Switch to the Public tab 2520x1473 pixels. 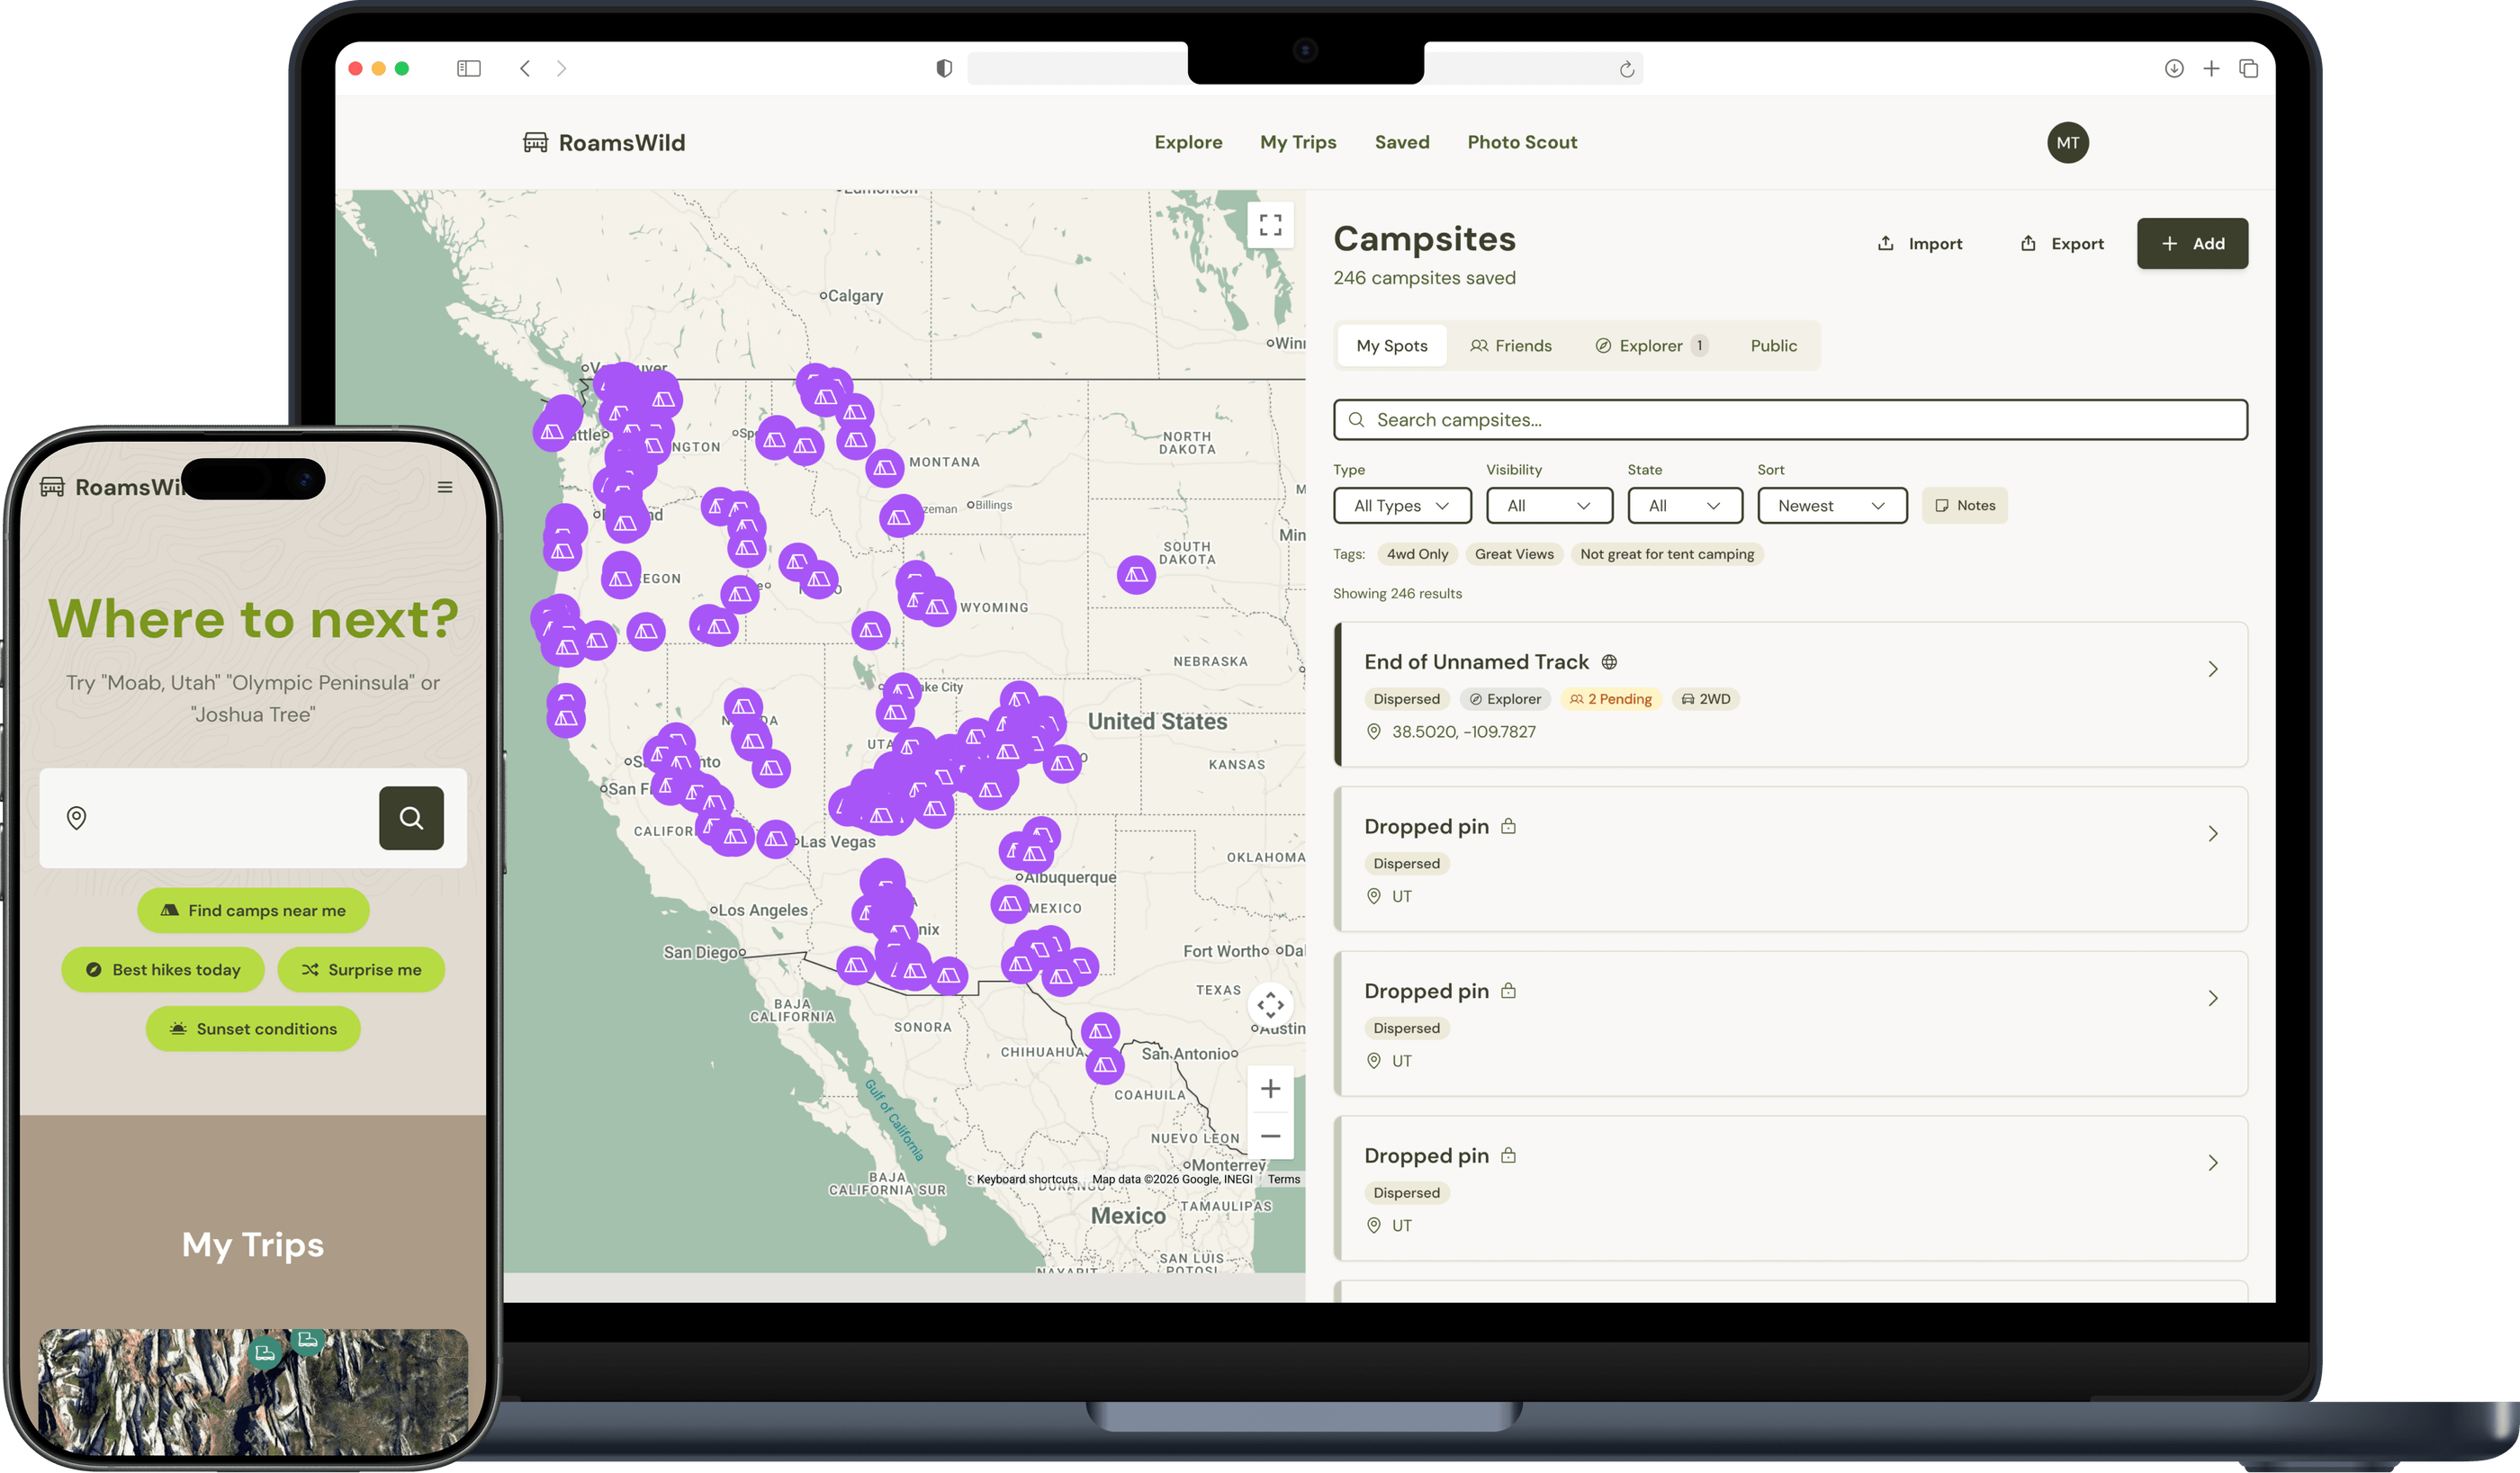point(1773,345)
